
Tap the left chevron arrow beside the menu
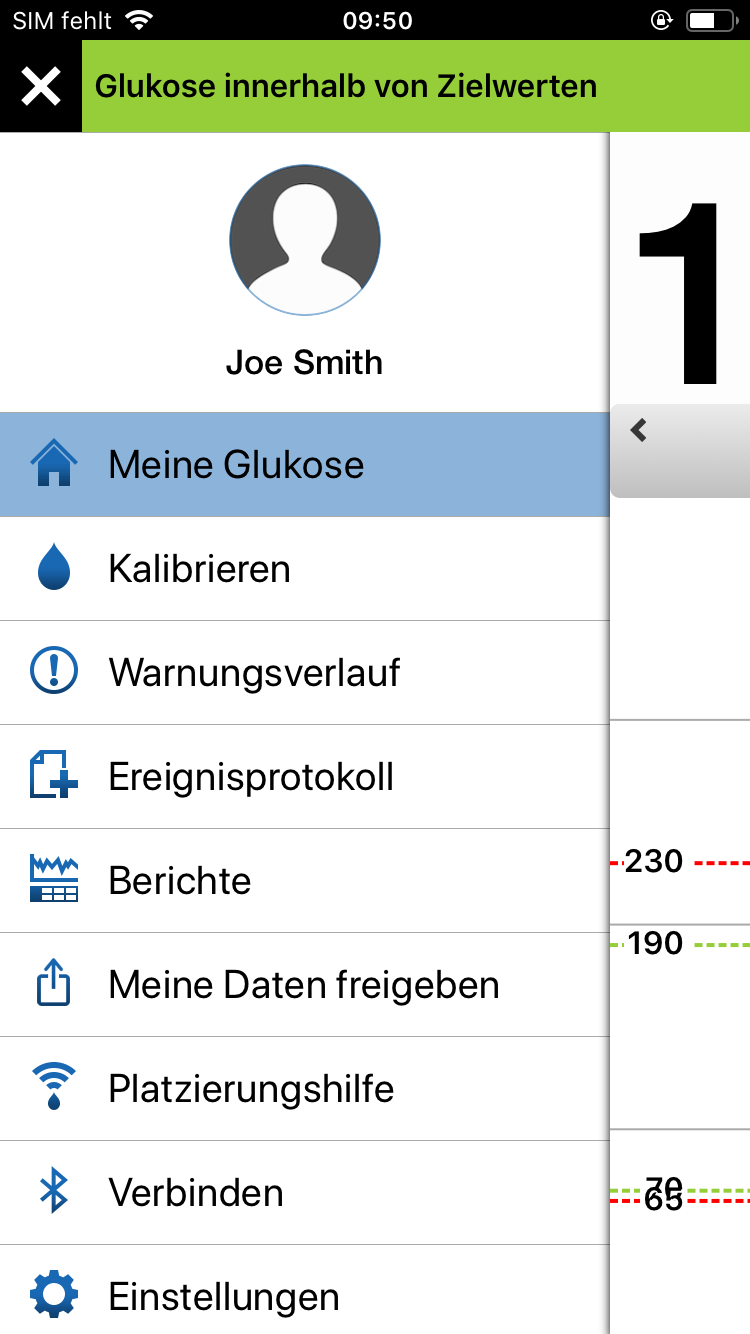point(639,431)
